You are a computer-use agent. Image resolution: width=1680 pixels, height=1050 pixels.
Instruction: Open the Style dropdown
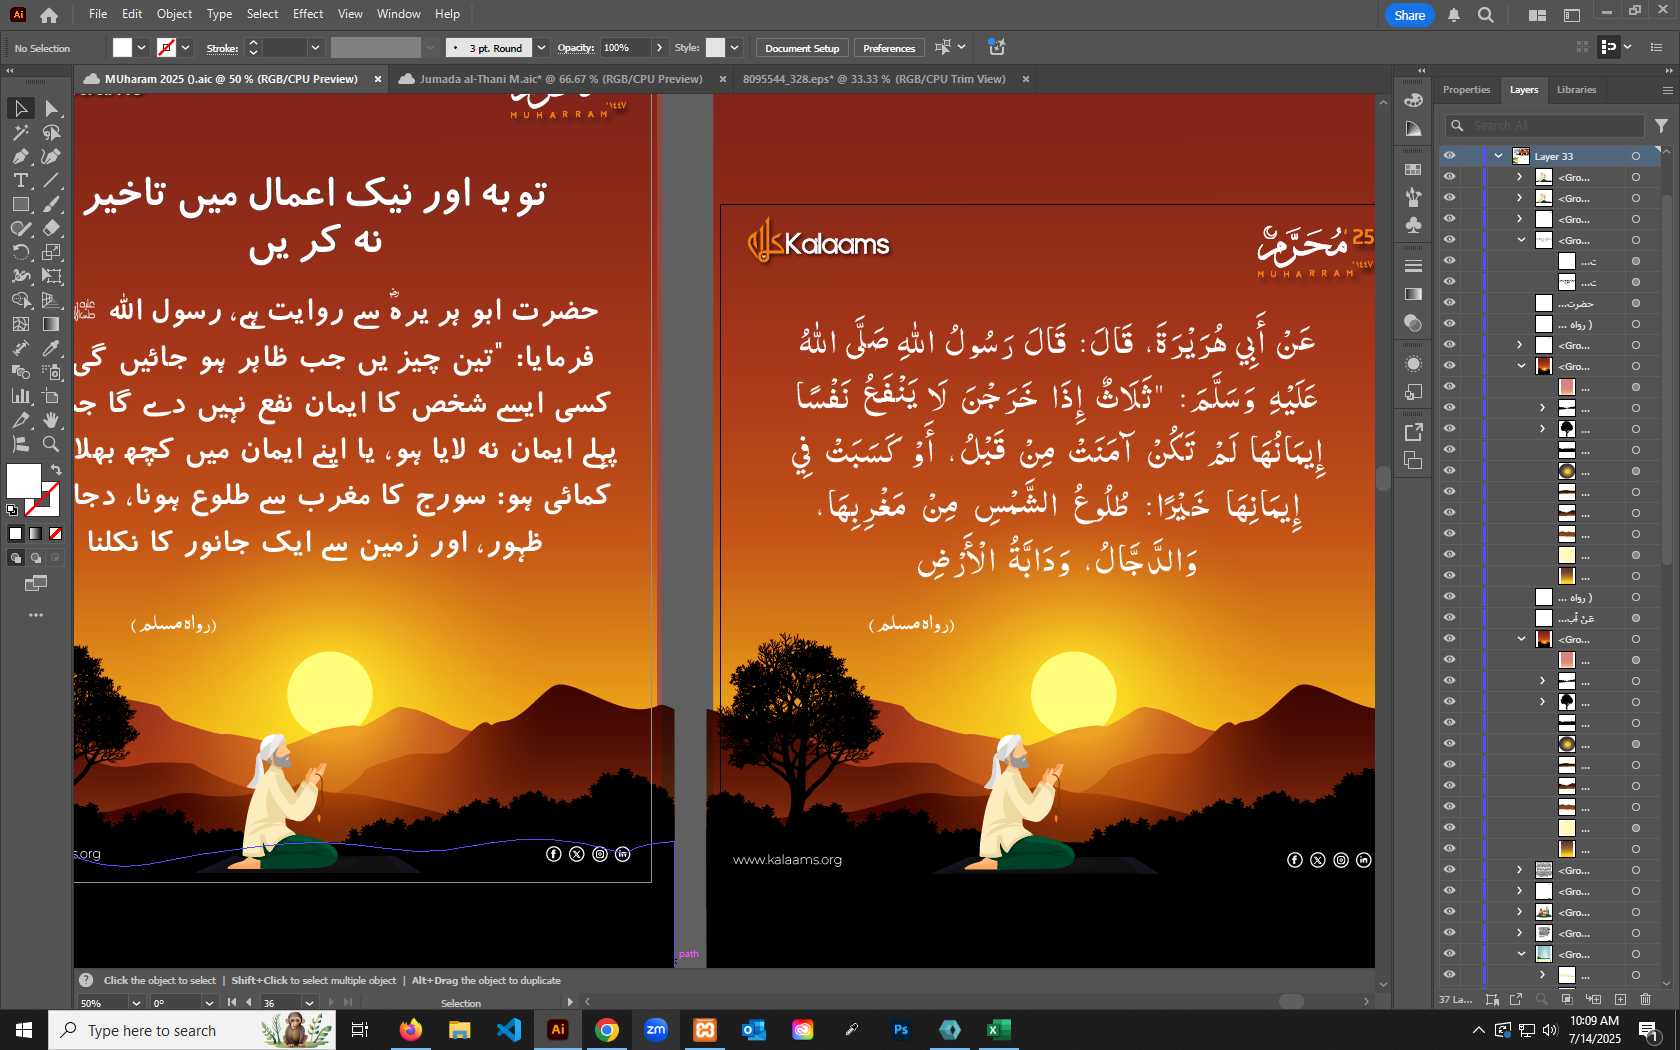pos(735,48)
